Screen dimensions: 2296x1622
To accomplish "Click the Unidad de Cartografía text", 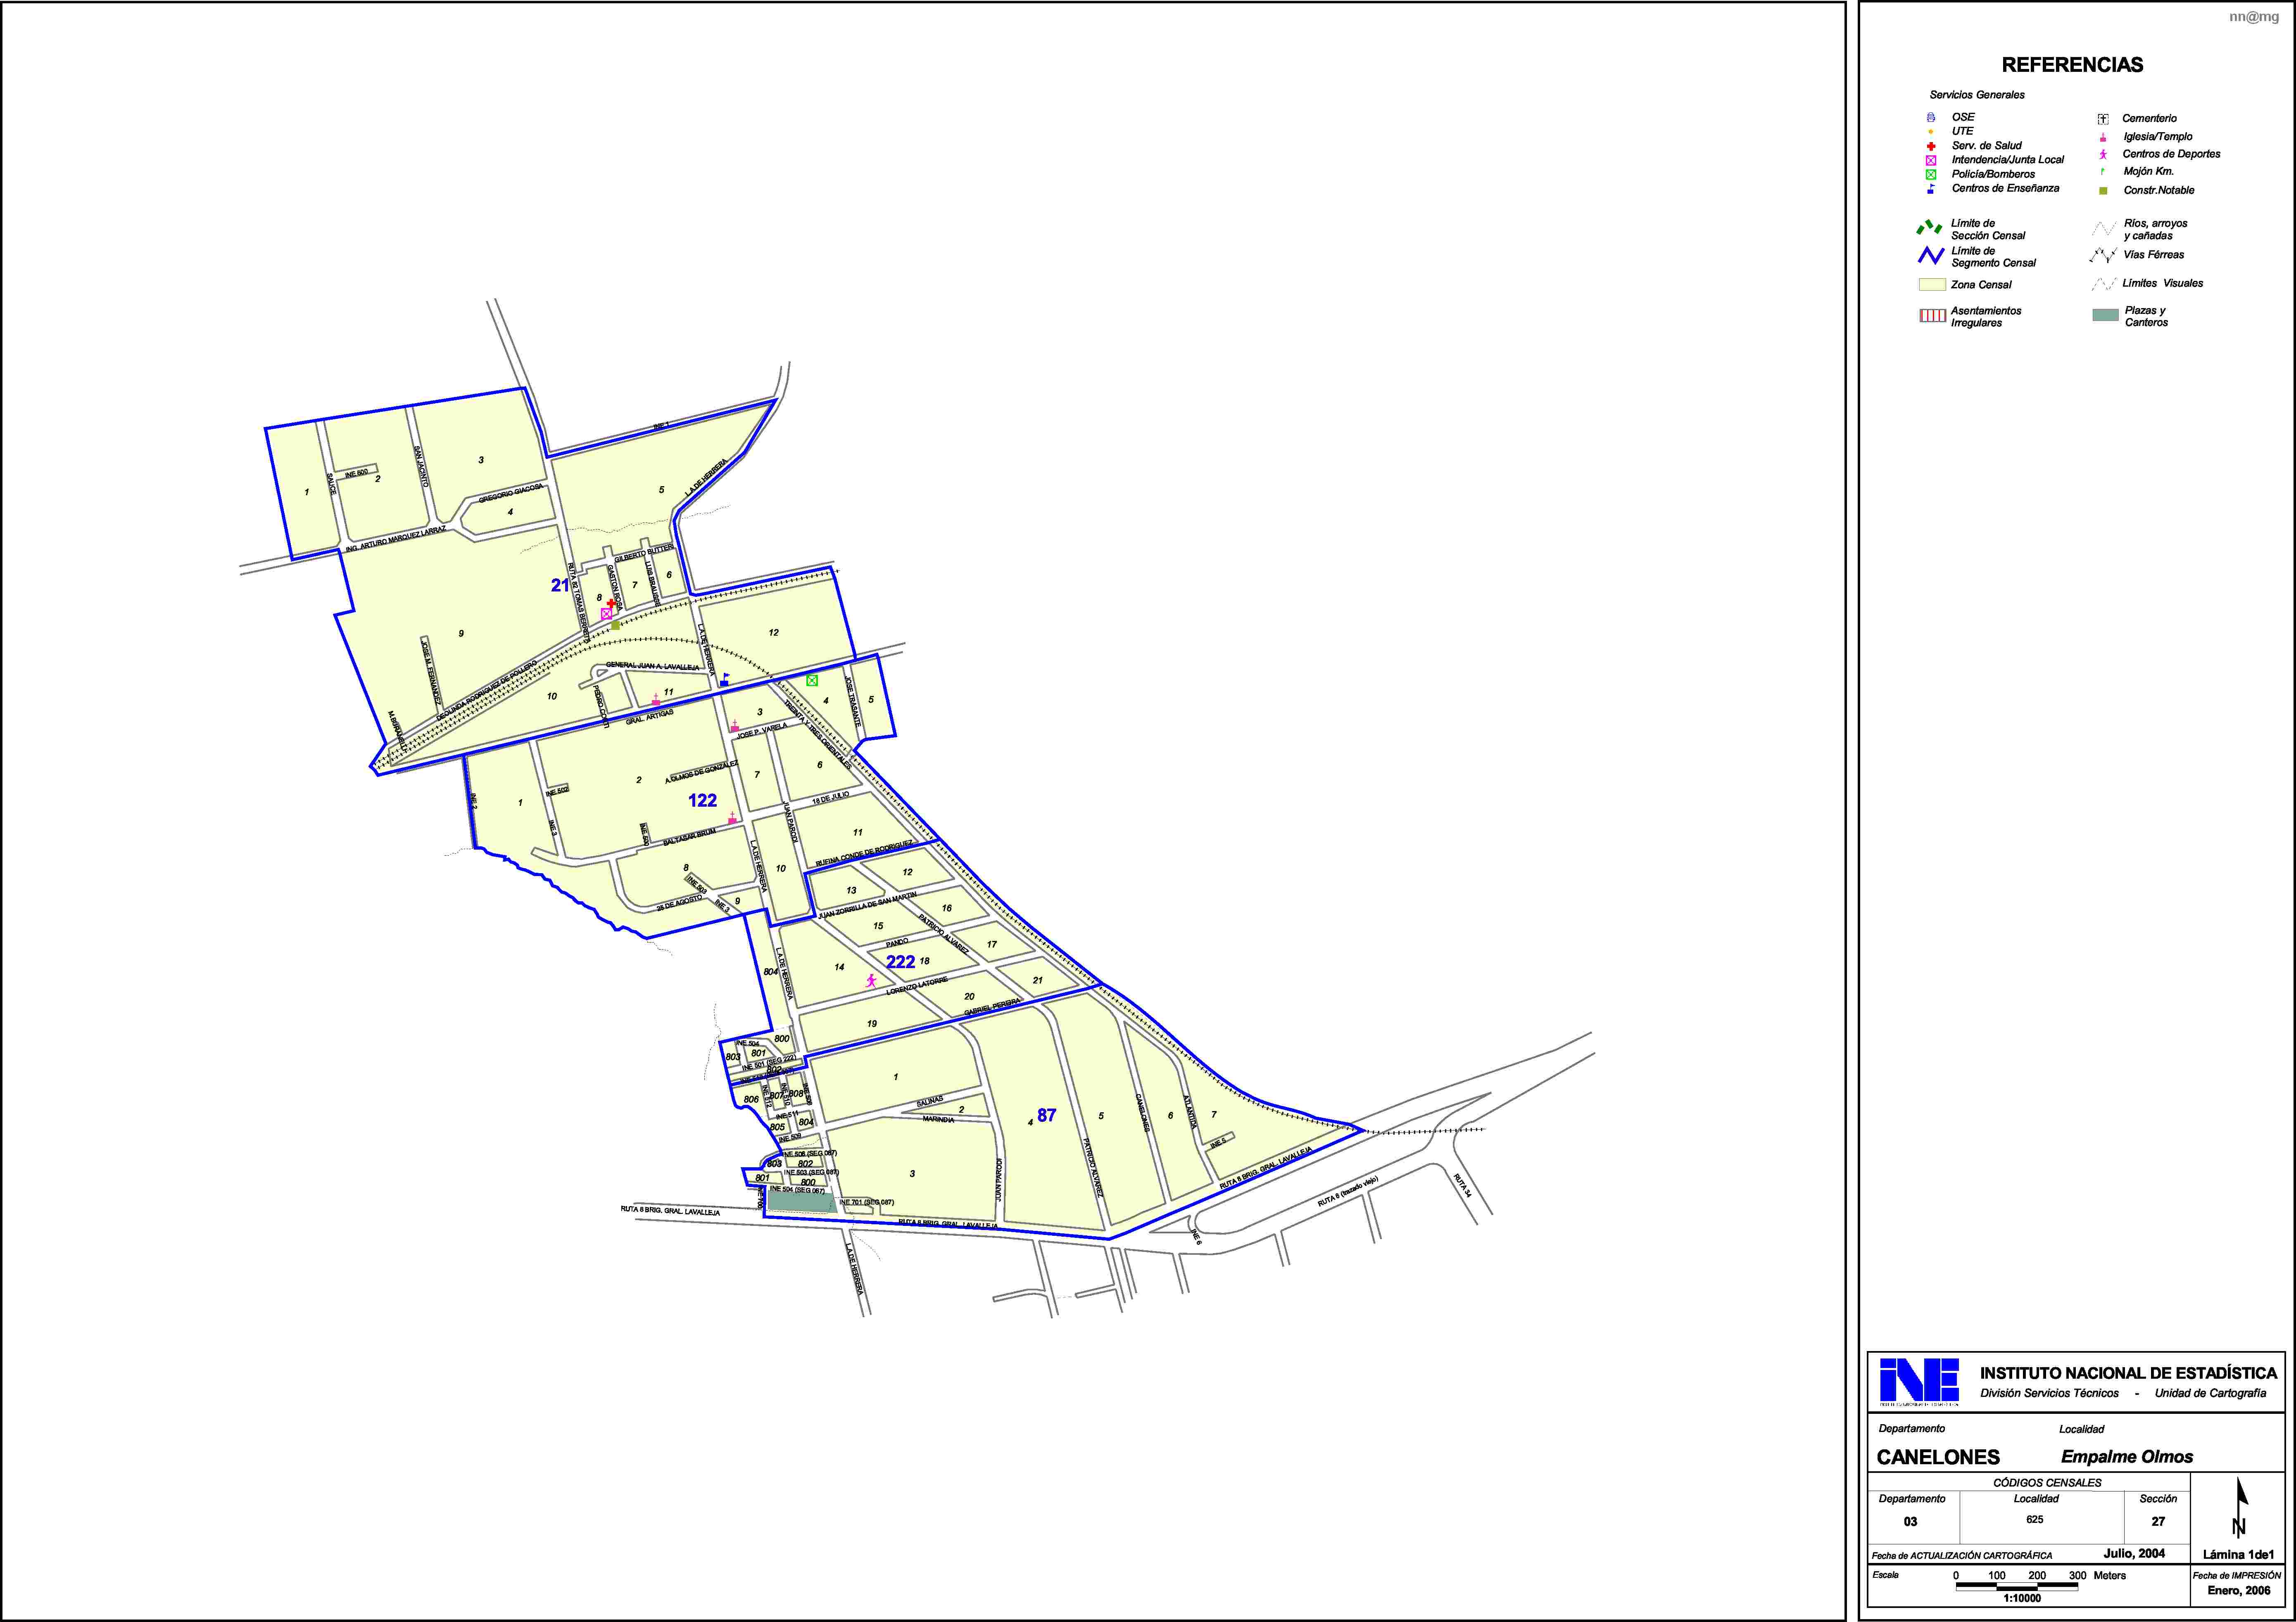I will point(2210,1393).
